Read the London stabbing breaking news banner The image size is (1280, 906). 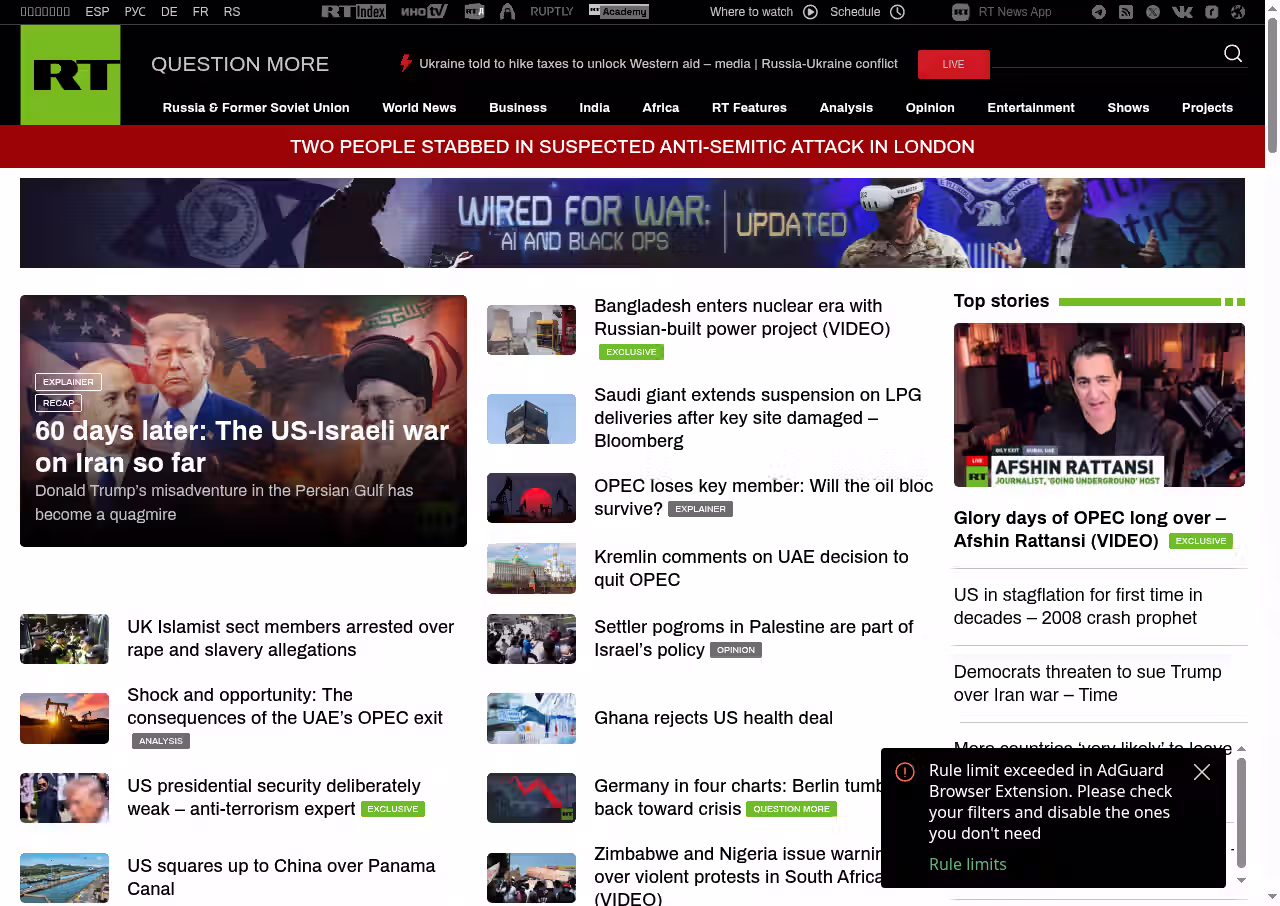tap(632, 147)
